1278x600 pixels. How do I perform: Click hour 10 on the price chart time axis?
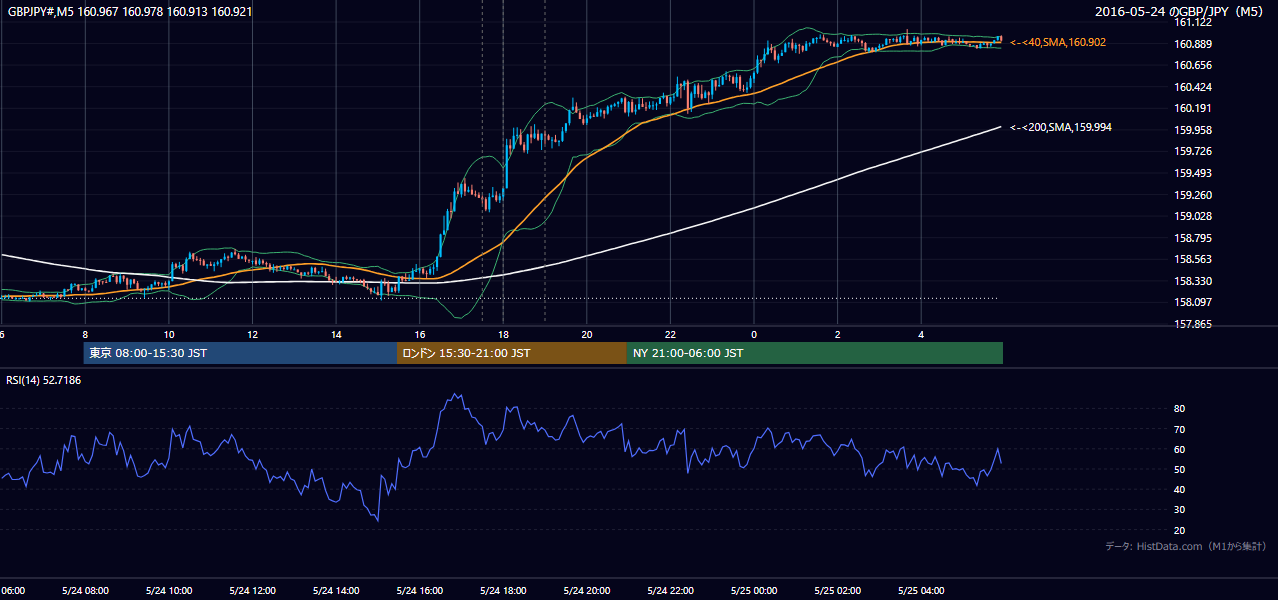[169, 335]
